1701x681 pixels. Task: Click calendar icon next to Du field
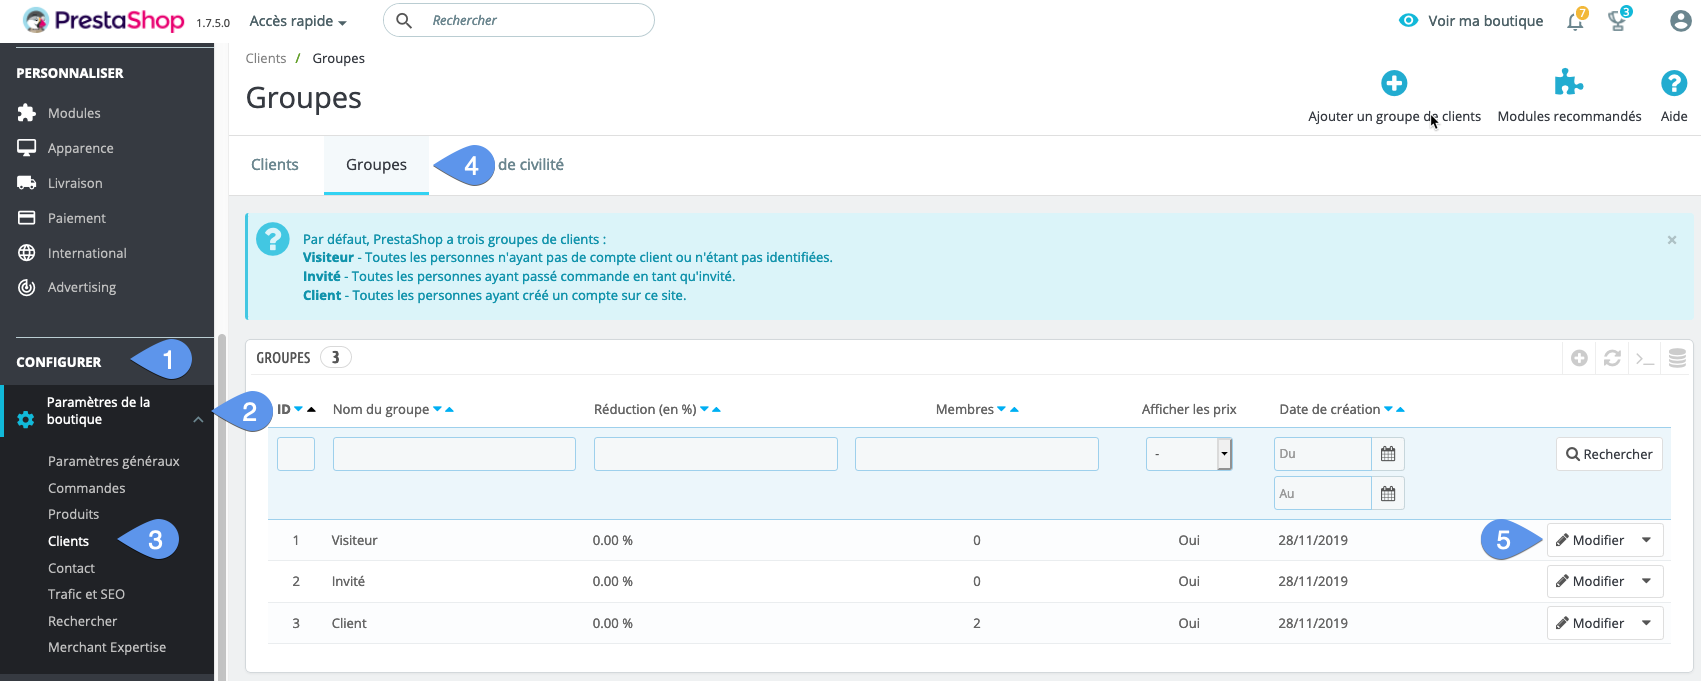1388,454
